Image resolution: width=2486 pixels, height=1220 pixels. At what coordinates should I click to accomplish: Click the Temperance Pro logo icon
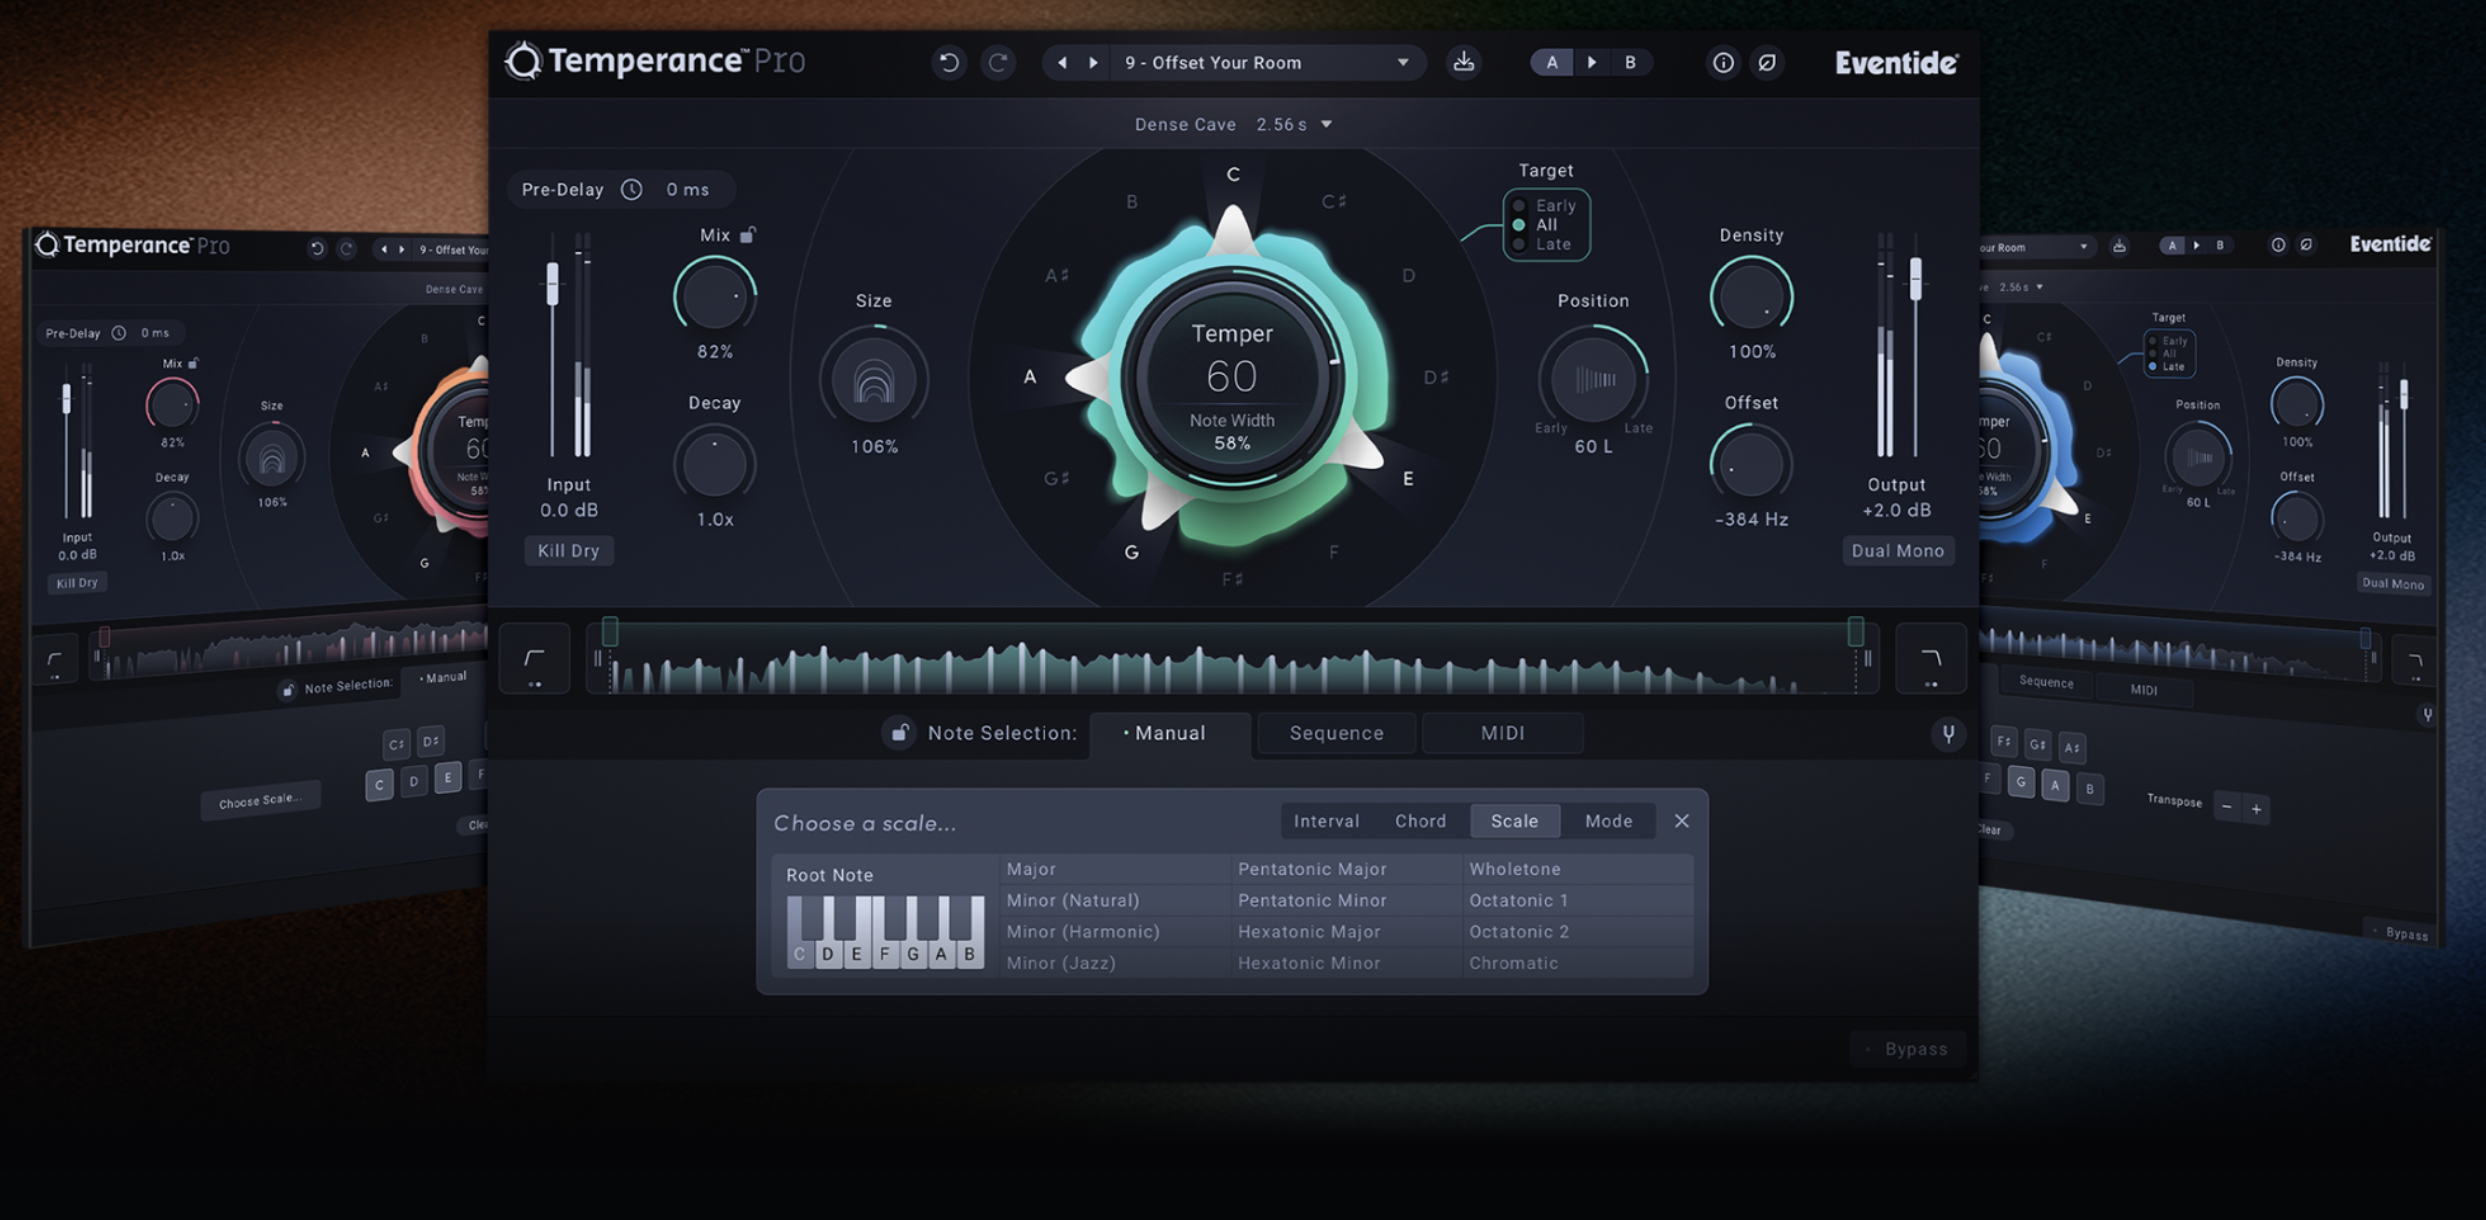522,61
